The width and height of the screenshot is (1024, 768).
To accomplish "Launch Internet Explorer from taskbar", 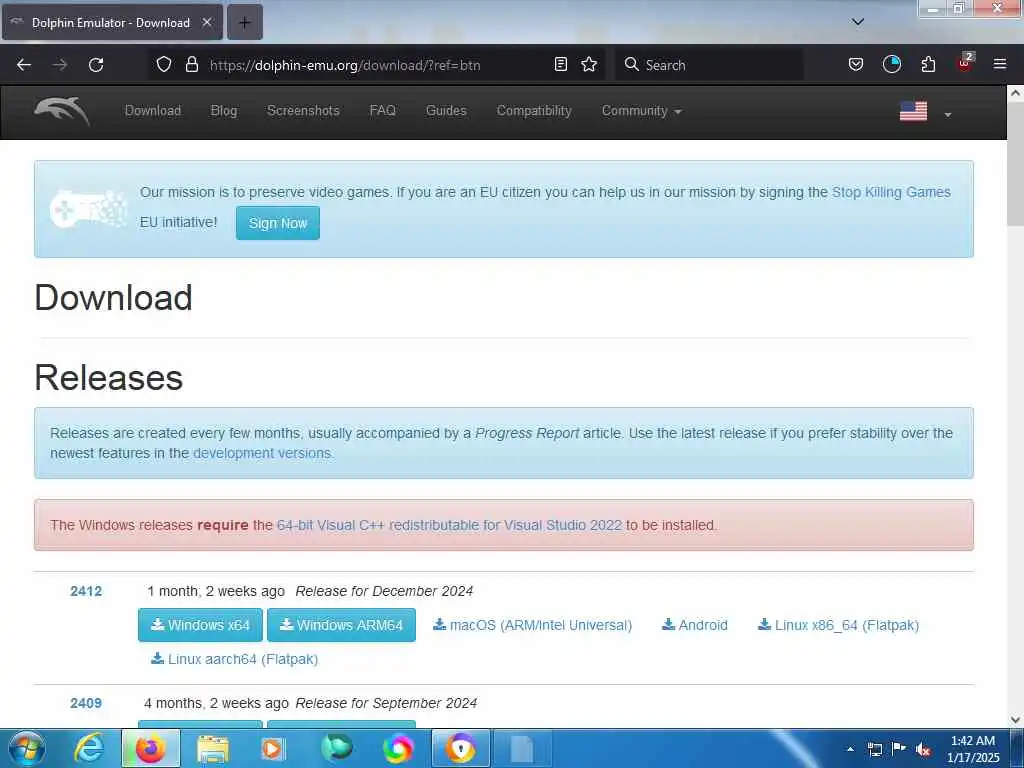I will tap(88, 748).
